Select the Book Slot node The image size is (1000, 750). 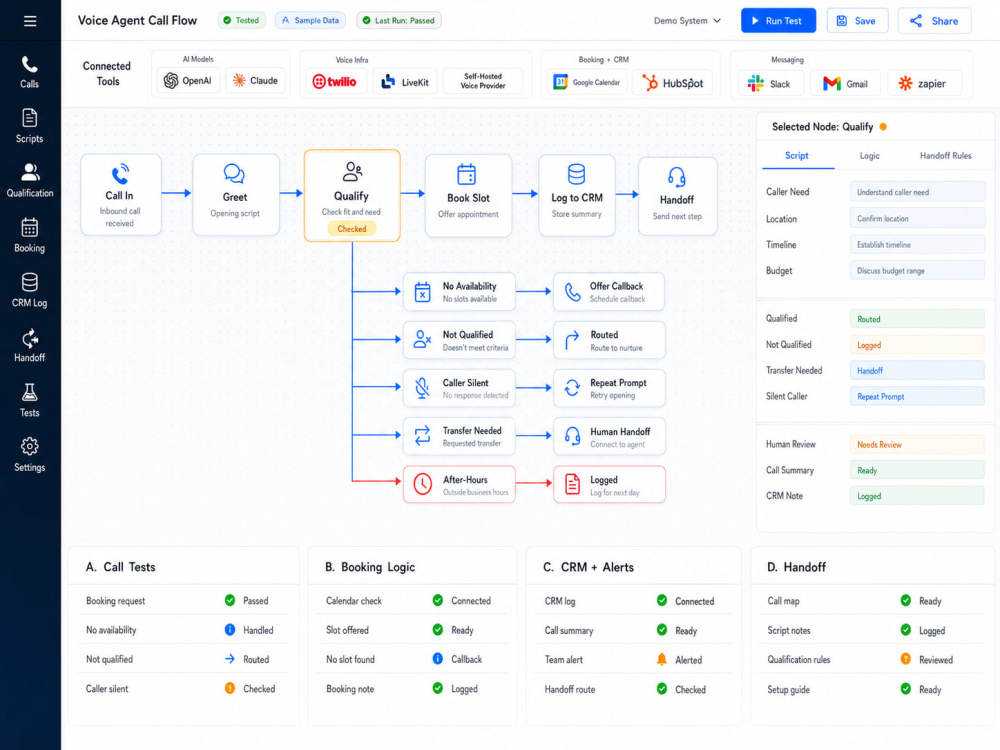[468, 195]
